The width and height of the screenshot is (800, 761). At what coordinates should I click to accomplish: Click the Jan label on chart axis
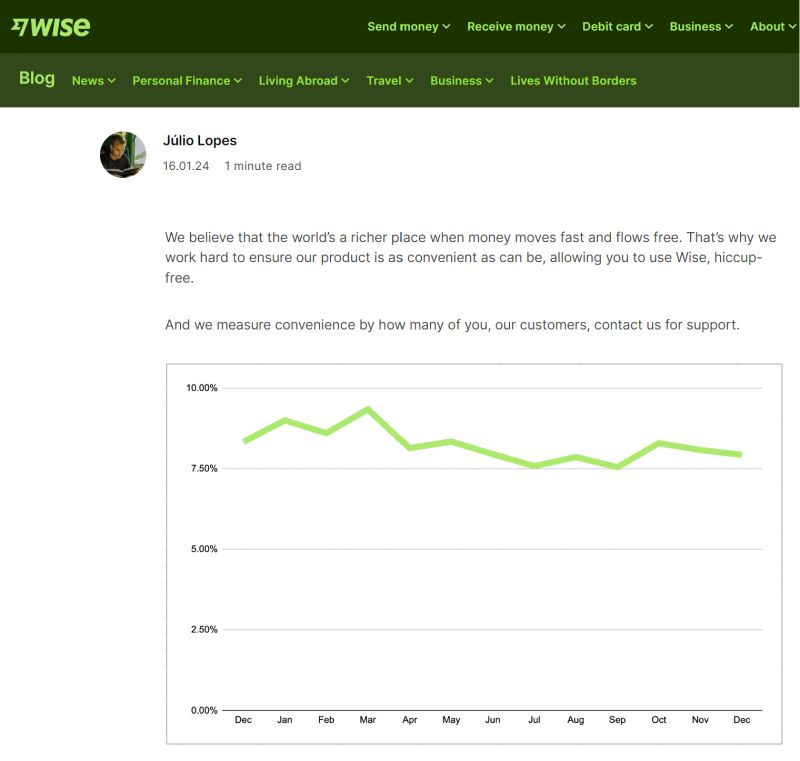285,720
